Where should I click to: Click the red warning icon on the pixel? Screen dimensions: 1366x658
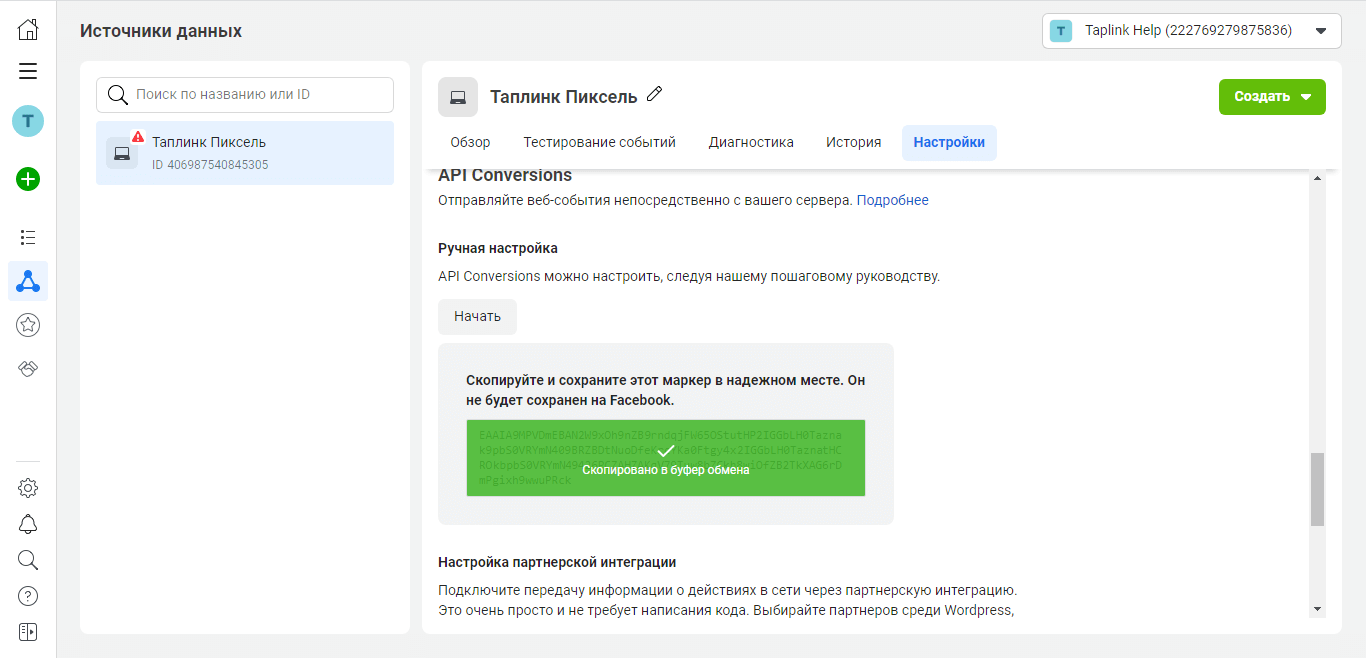pos(138,137)
